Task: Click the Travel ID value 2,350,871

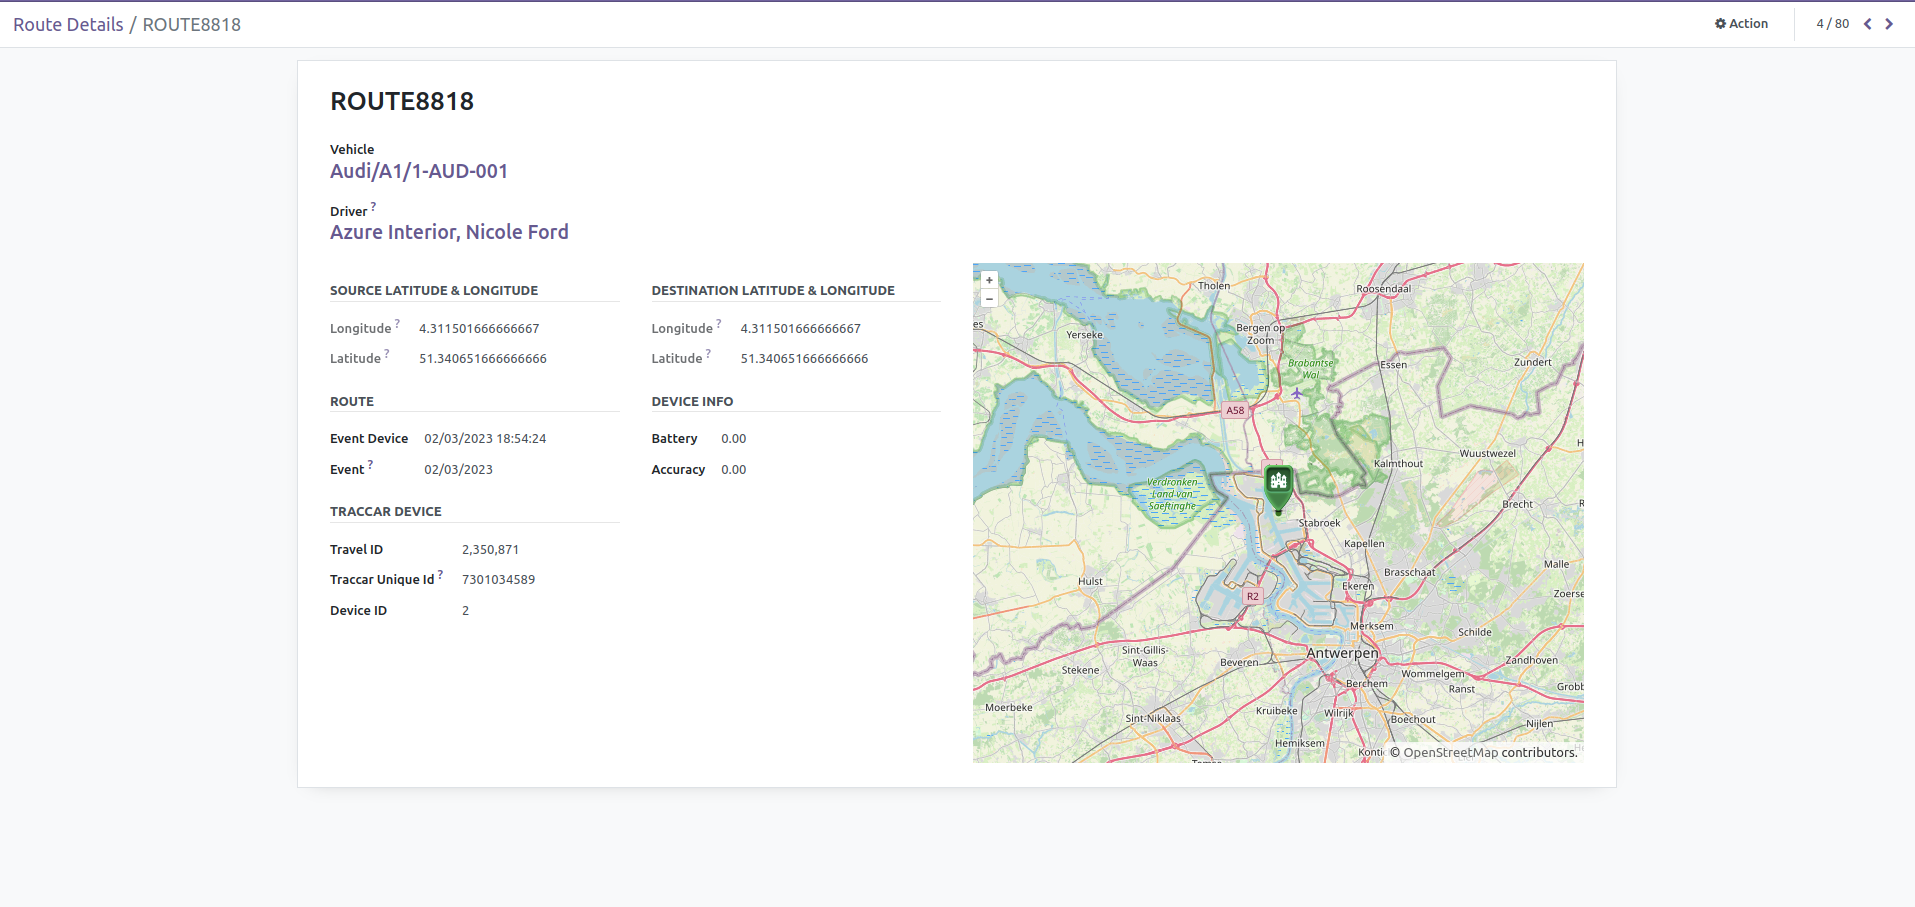Action: coord(490,550)
